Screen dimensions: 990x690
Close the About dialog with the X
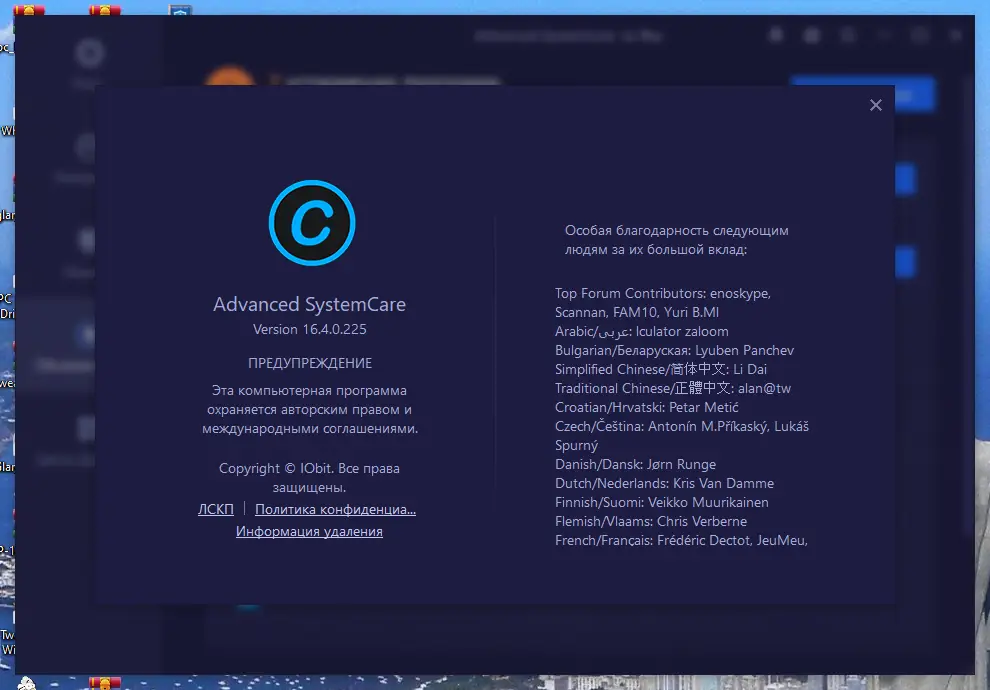point(876,104)
